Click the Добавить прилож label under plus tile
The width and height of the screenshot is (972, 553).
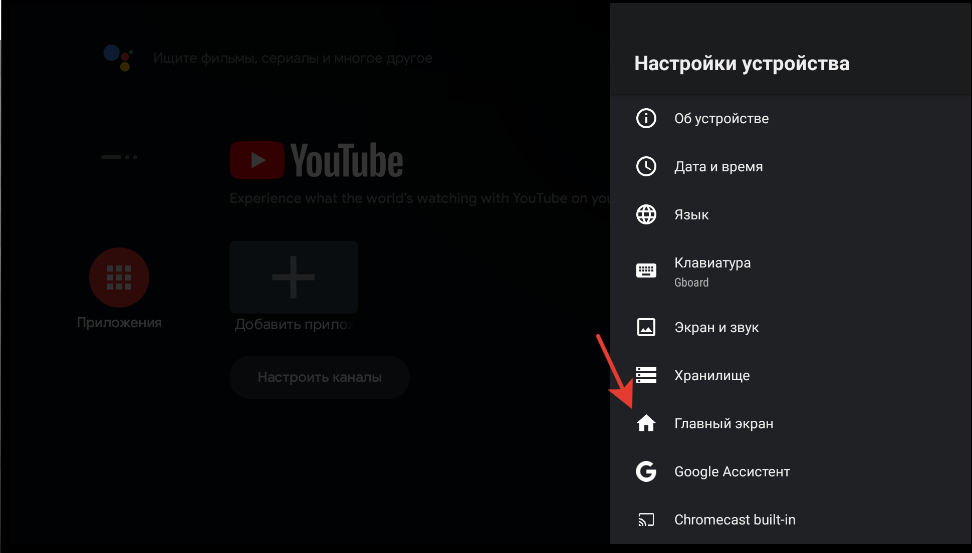click(x=294, y=324)
